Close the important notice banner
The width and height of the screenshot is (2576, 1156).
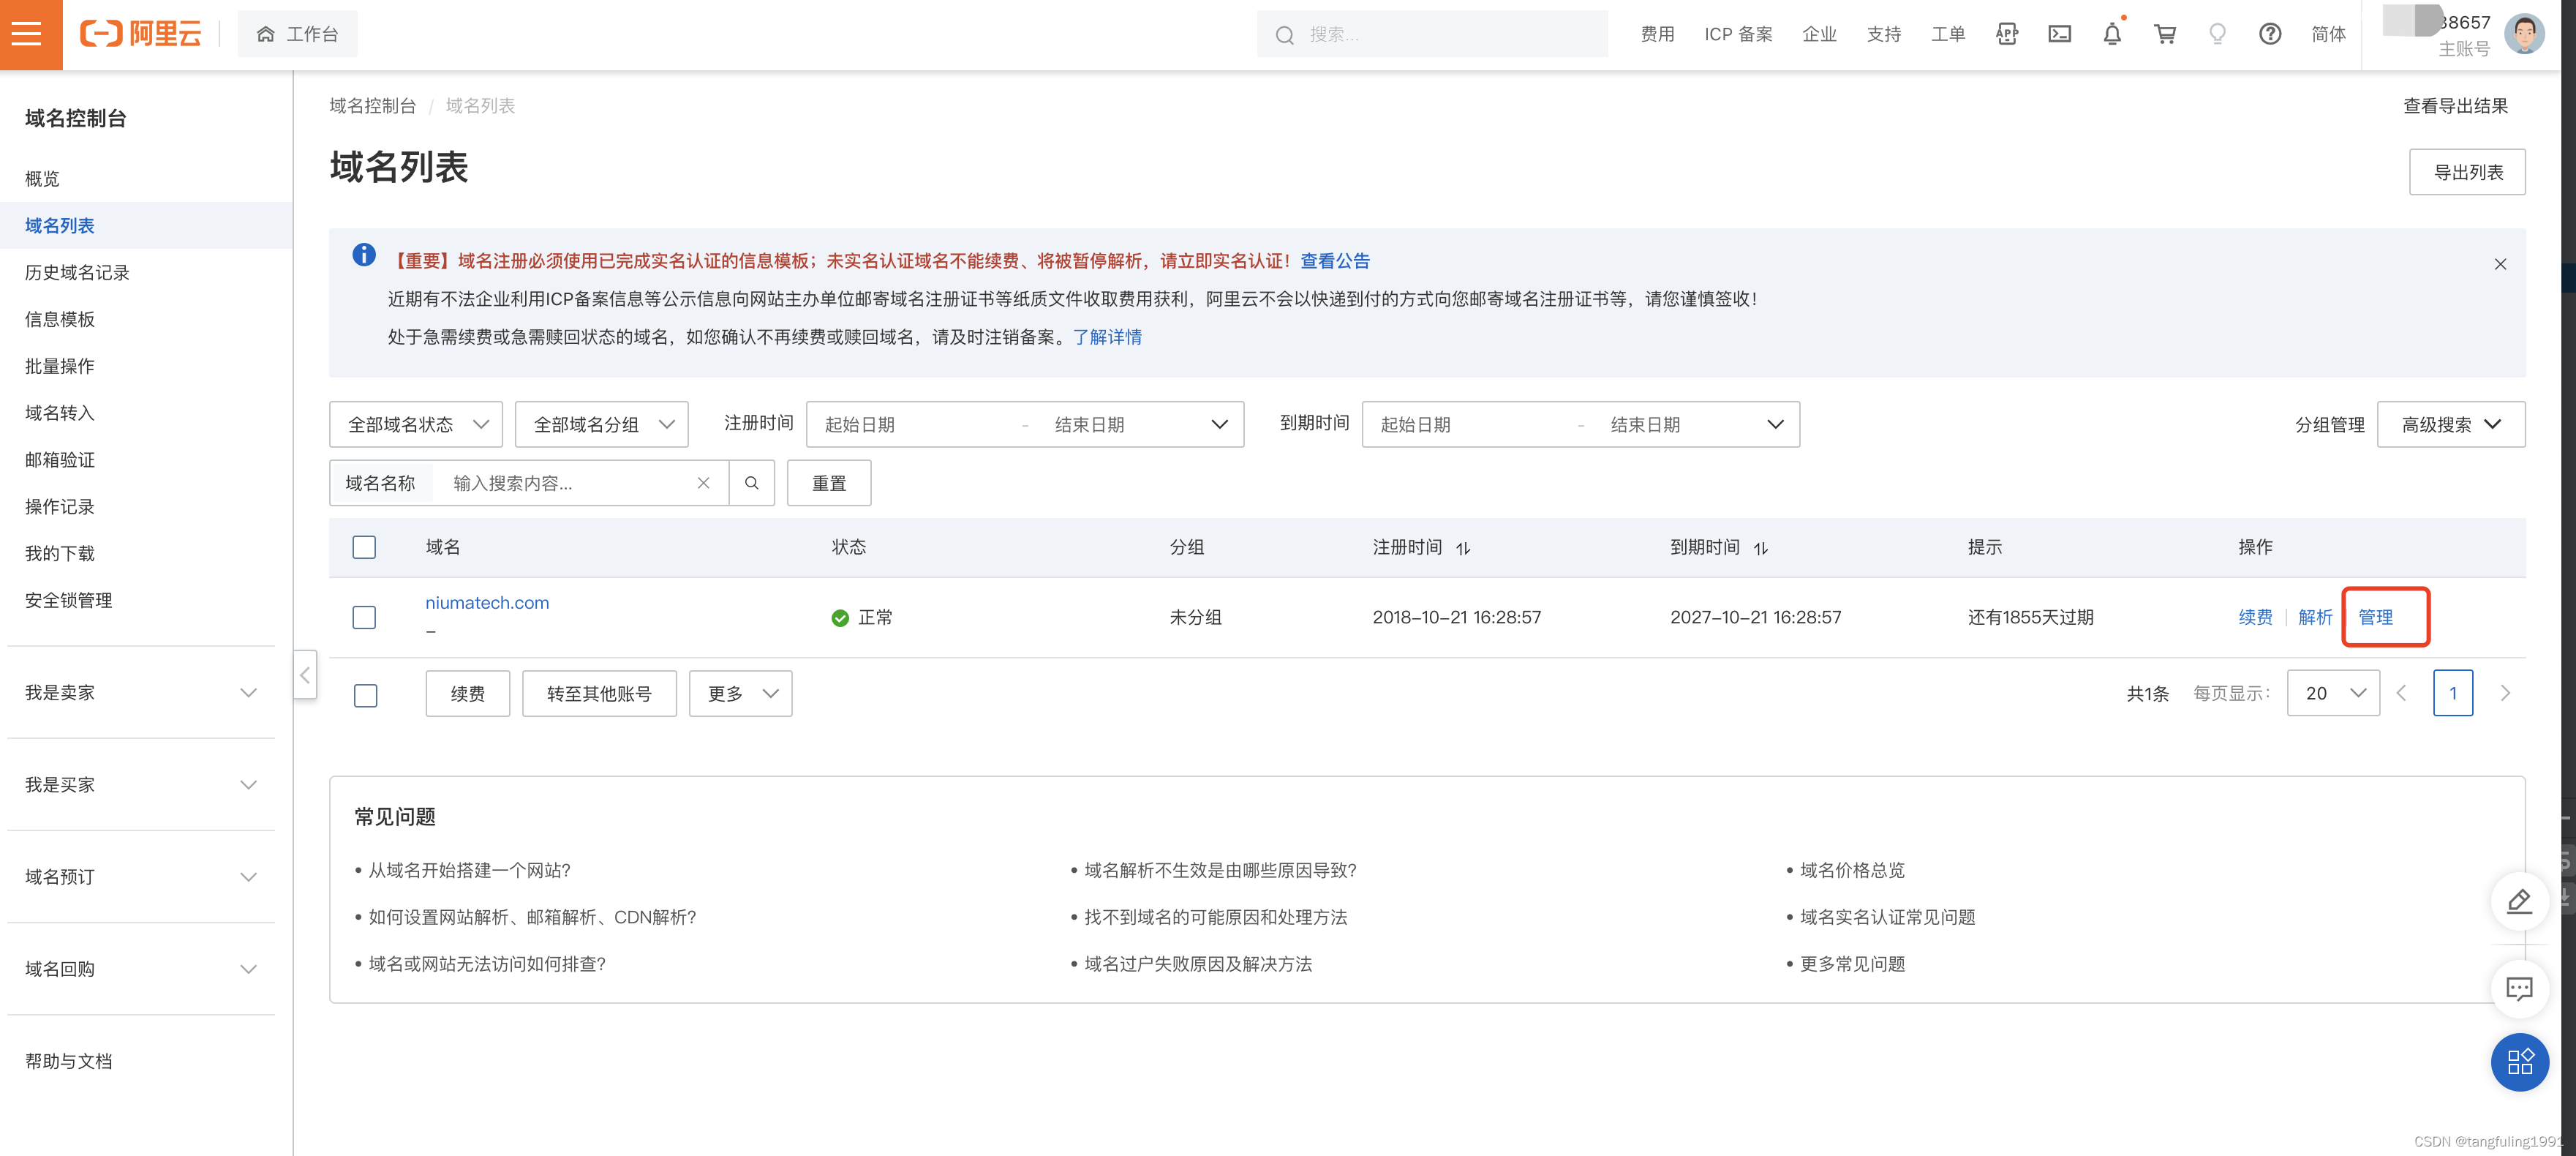coord(2500,264)
